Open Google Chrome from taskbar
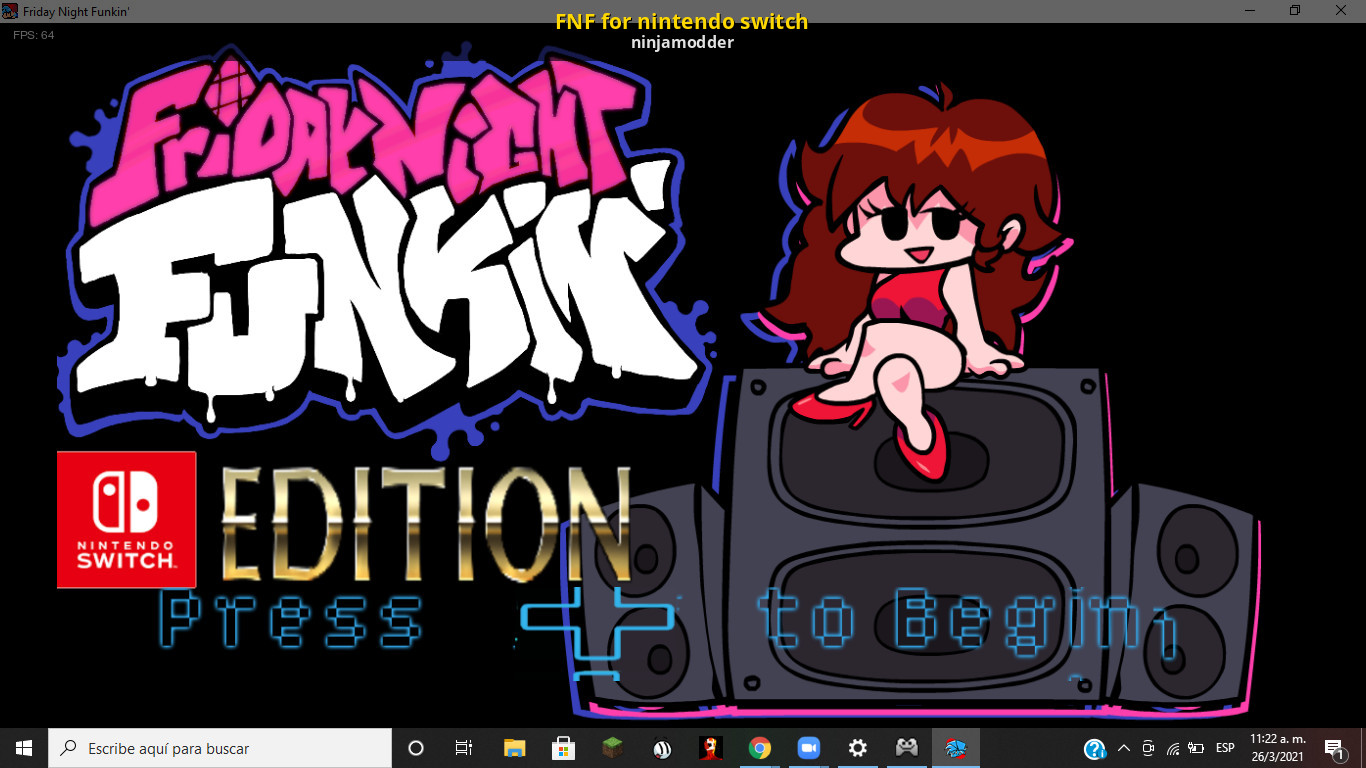The height and width of the screenshot is (768, 1366). 759,748
